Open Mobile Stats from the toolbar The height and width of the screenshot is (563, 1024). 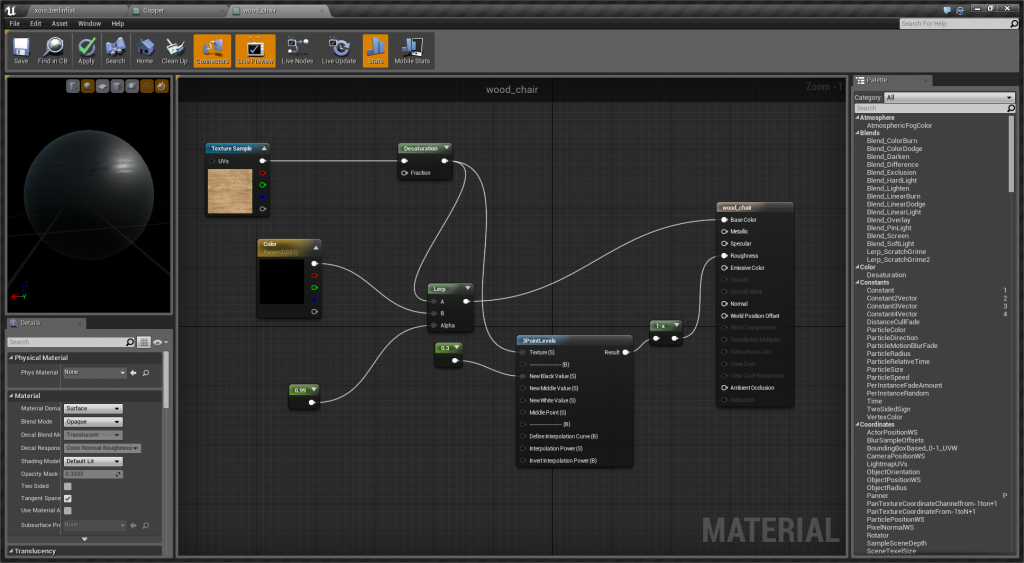[x=412, y=48]
